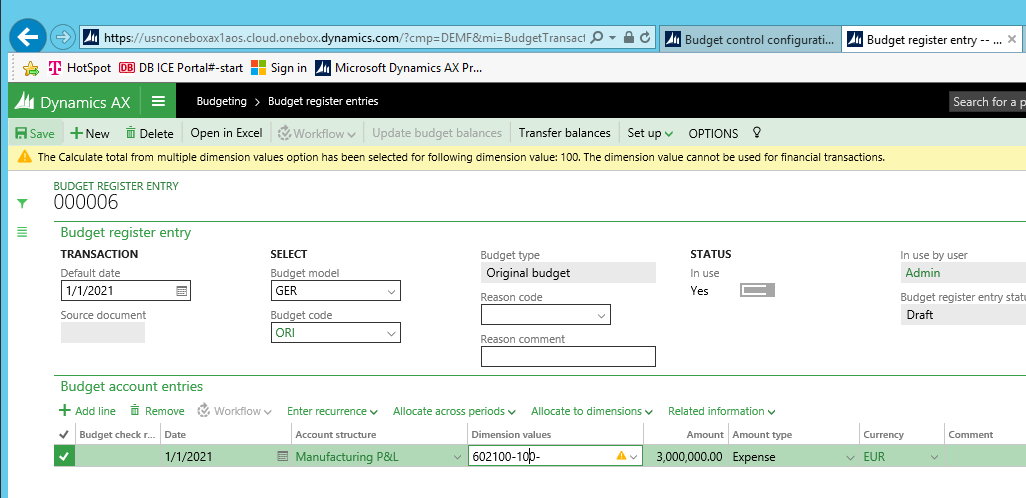Click Transfer balances button
Image resolution: width=1026 pixels, height=498 pixels.
tap(564, 133)
